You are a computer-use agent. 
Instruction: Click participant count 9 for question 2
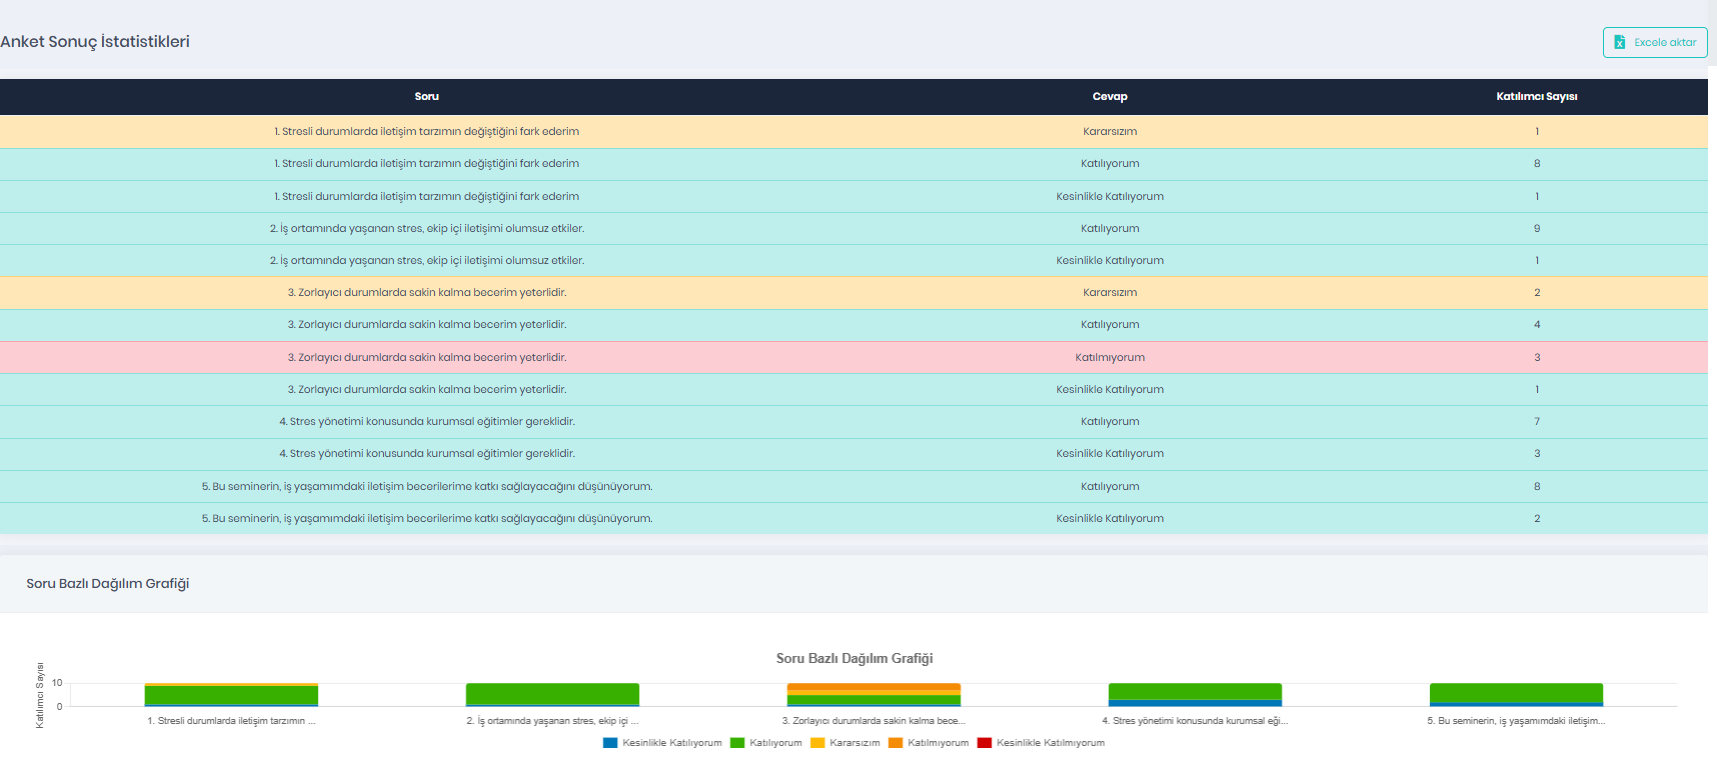(x=1536, y=228)
